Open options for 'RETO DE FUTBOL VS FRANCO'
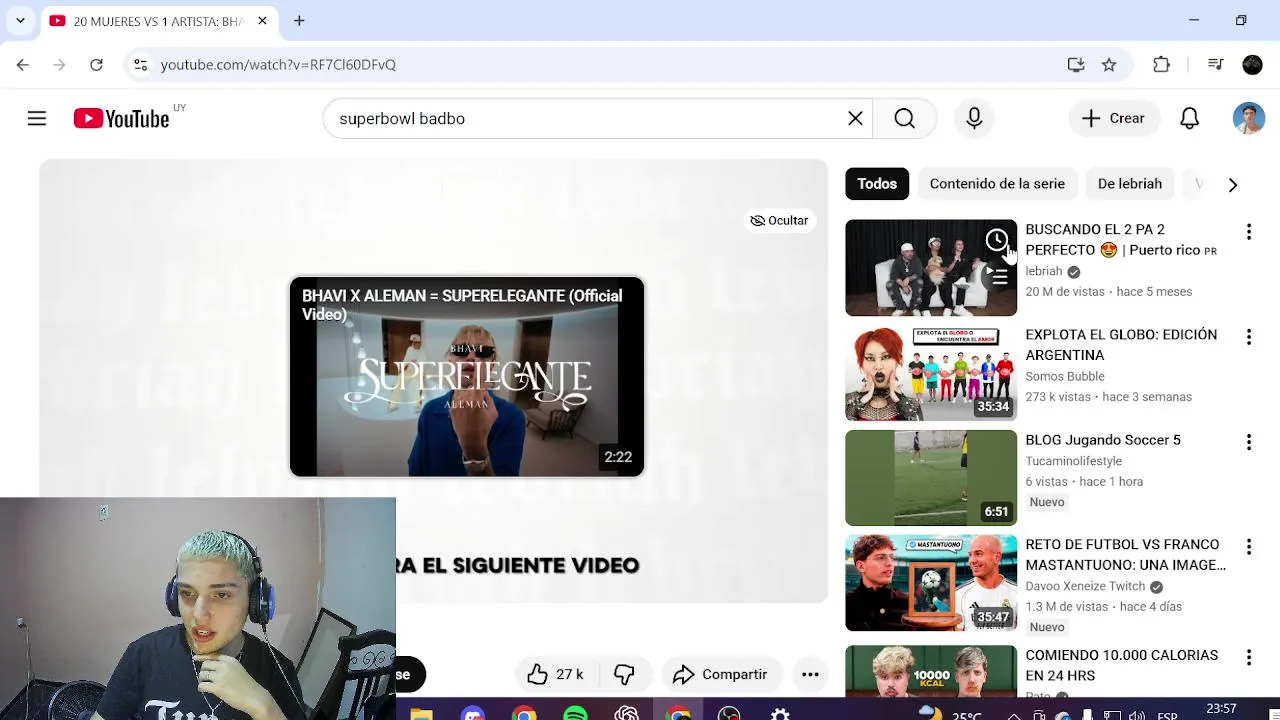 point(1249,547)
